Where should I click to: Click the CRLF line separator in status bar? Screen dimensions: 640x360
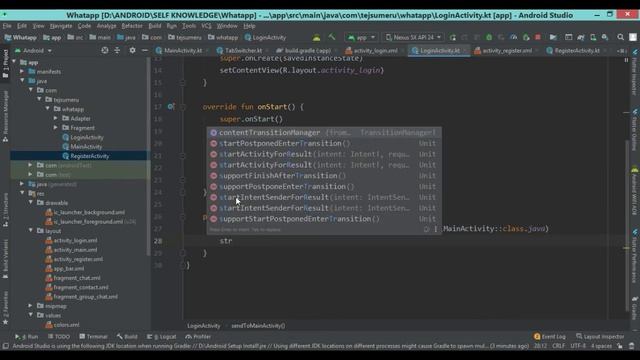(558, 346)
